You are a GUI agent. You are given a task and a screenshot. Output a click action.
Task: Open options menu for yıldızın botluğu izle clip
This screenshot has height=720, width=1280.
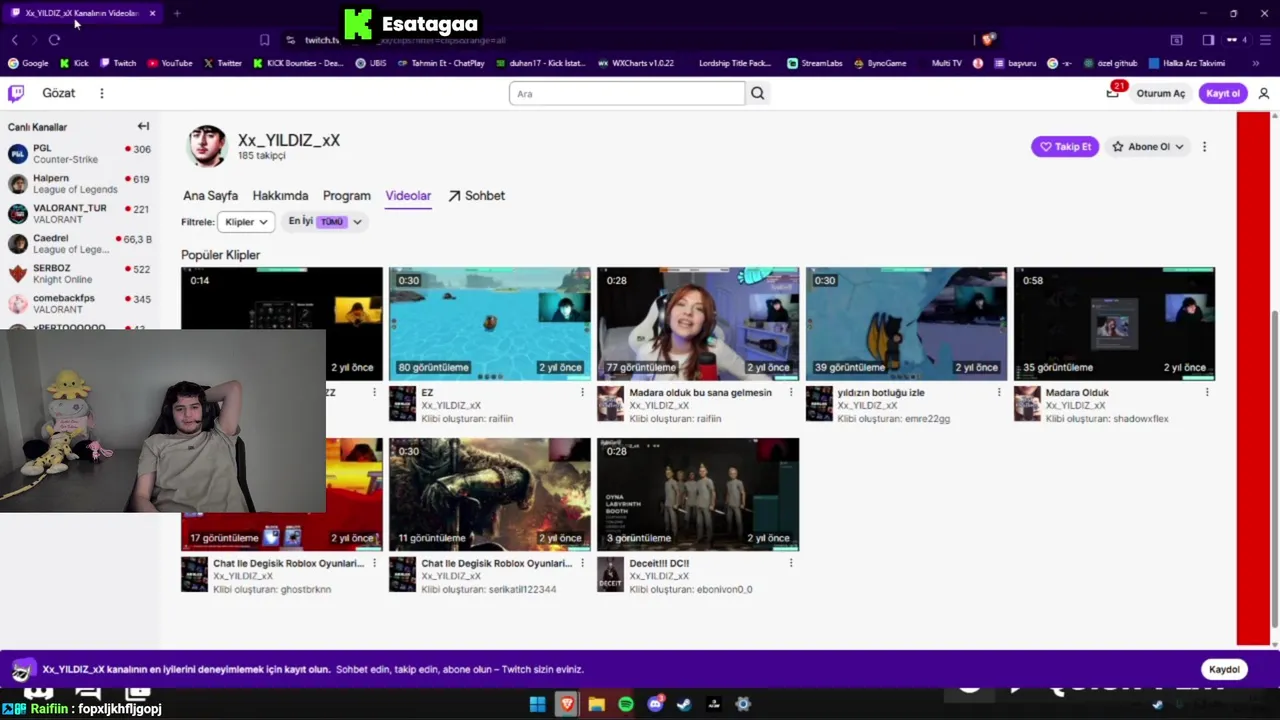pyautogui.click(x=999, y=392)
